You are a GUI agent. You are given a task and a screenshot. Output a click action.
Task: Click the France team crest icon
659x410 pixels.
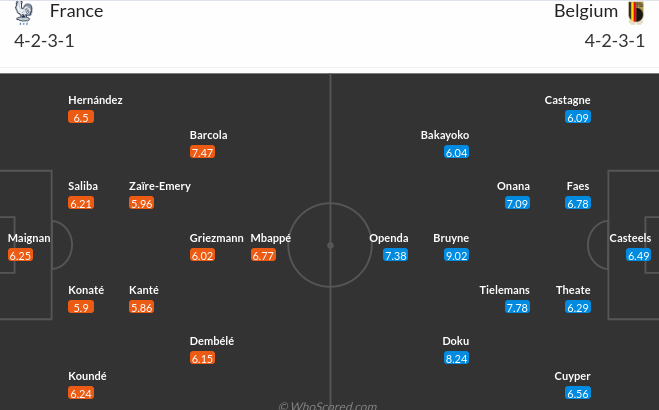click(x=25, y=12)
